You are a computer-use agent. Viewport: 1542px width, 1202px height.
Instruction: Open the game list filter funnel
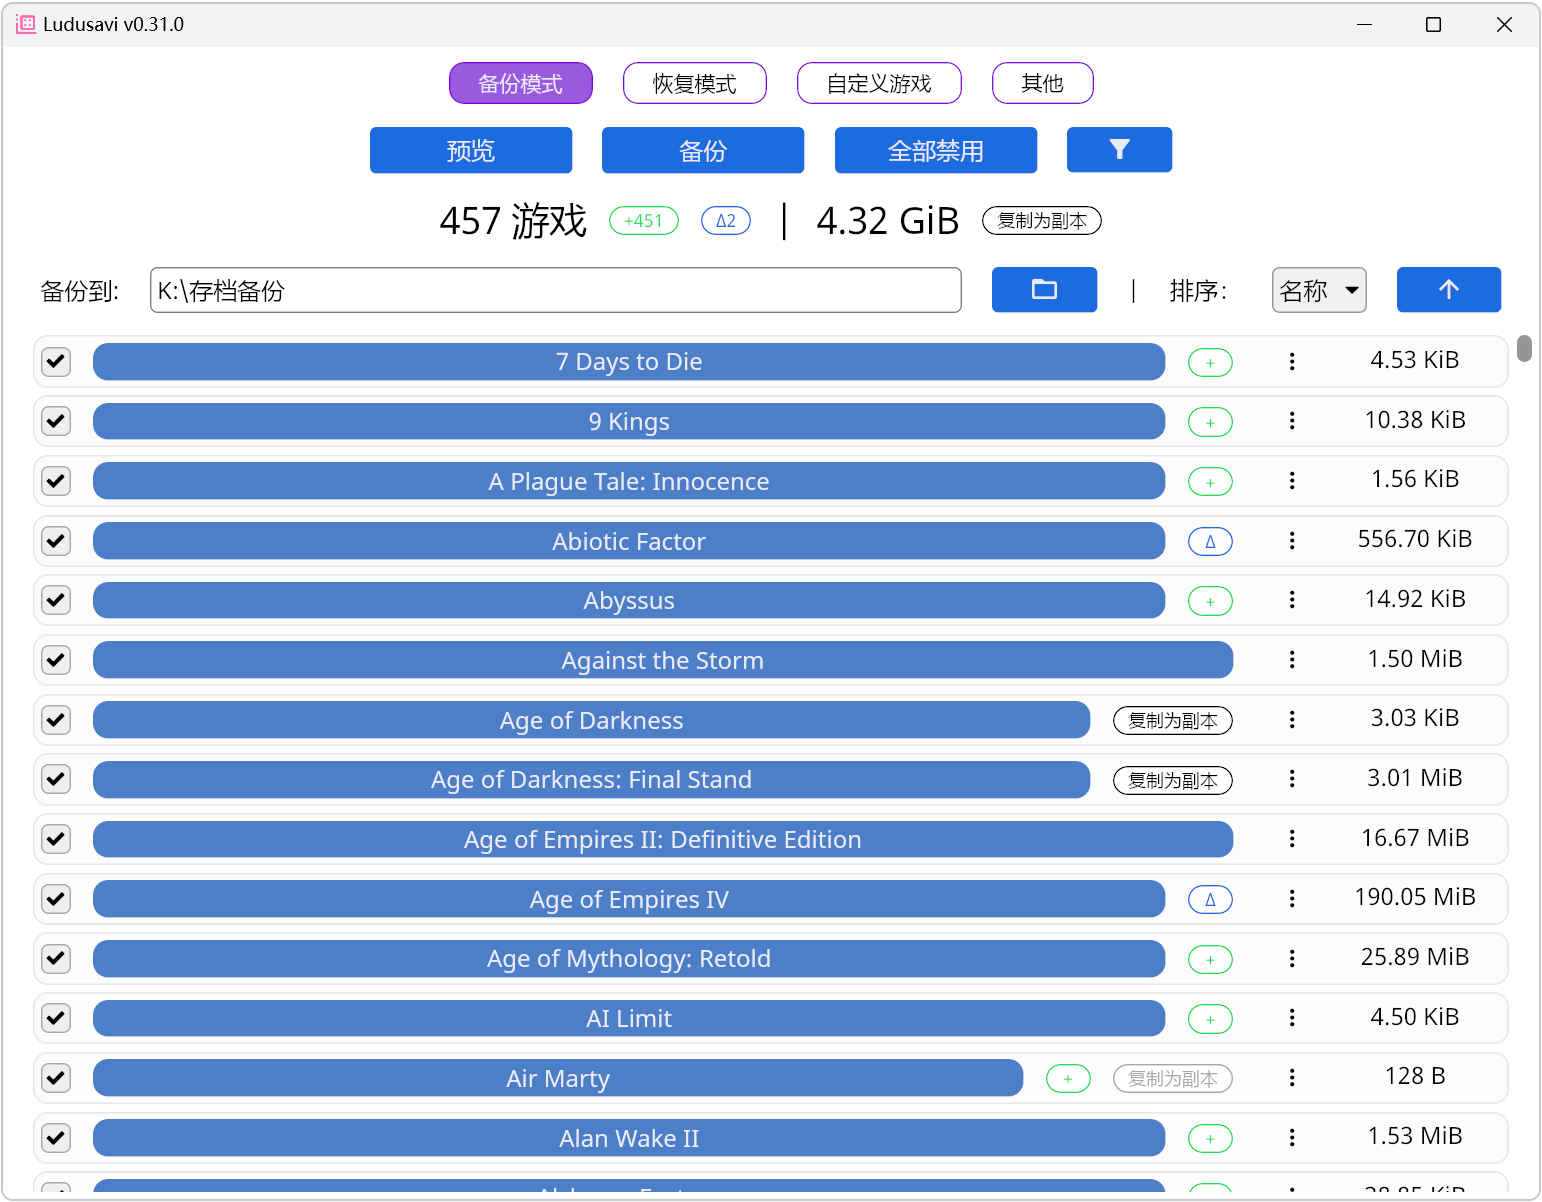point(1119,150)
